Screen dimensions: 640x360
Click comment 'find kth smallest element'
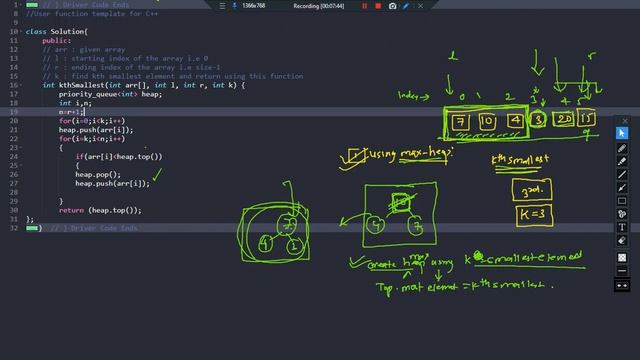[173, 76]
